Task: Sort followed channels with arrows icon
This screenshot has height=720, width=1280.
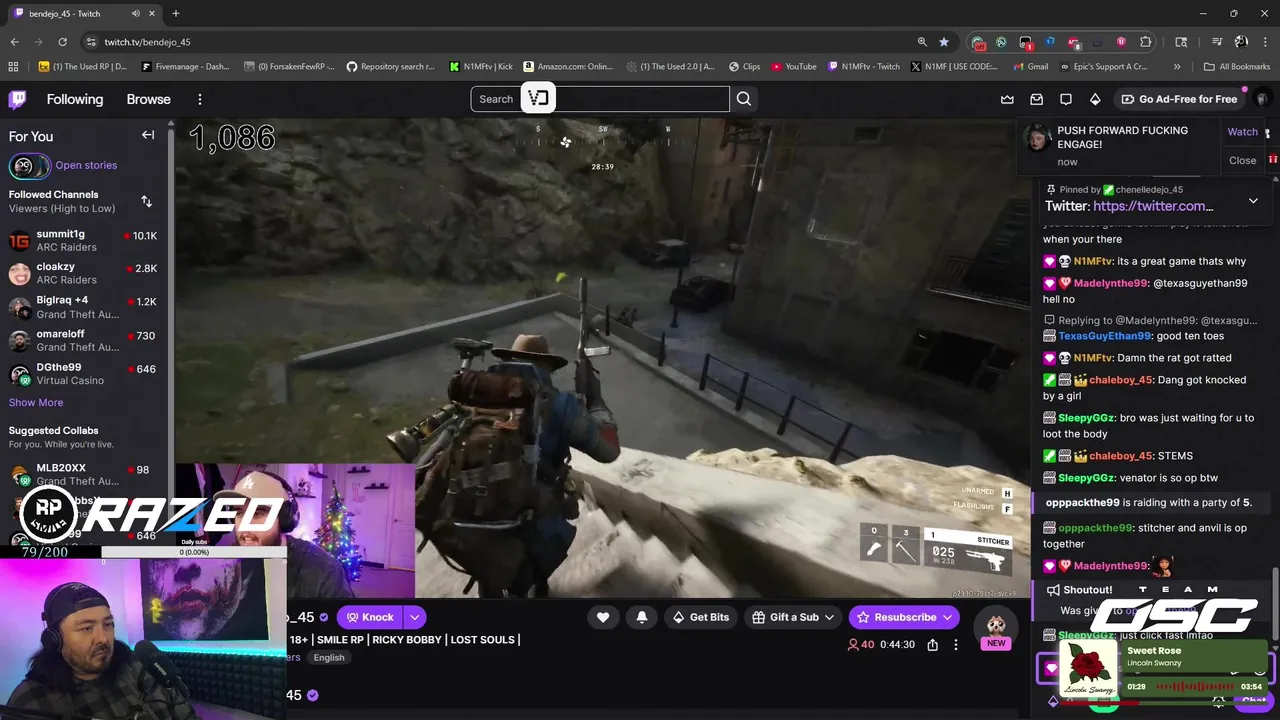Action: tap(146, 201)
